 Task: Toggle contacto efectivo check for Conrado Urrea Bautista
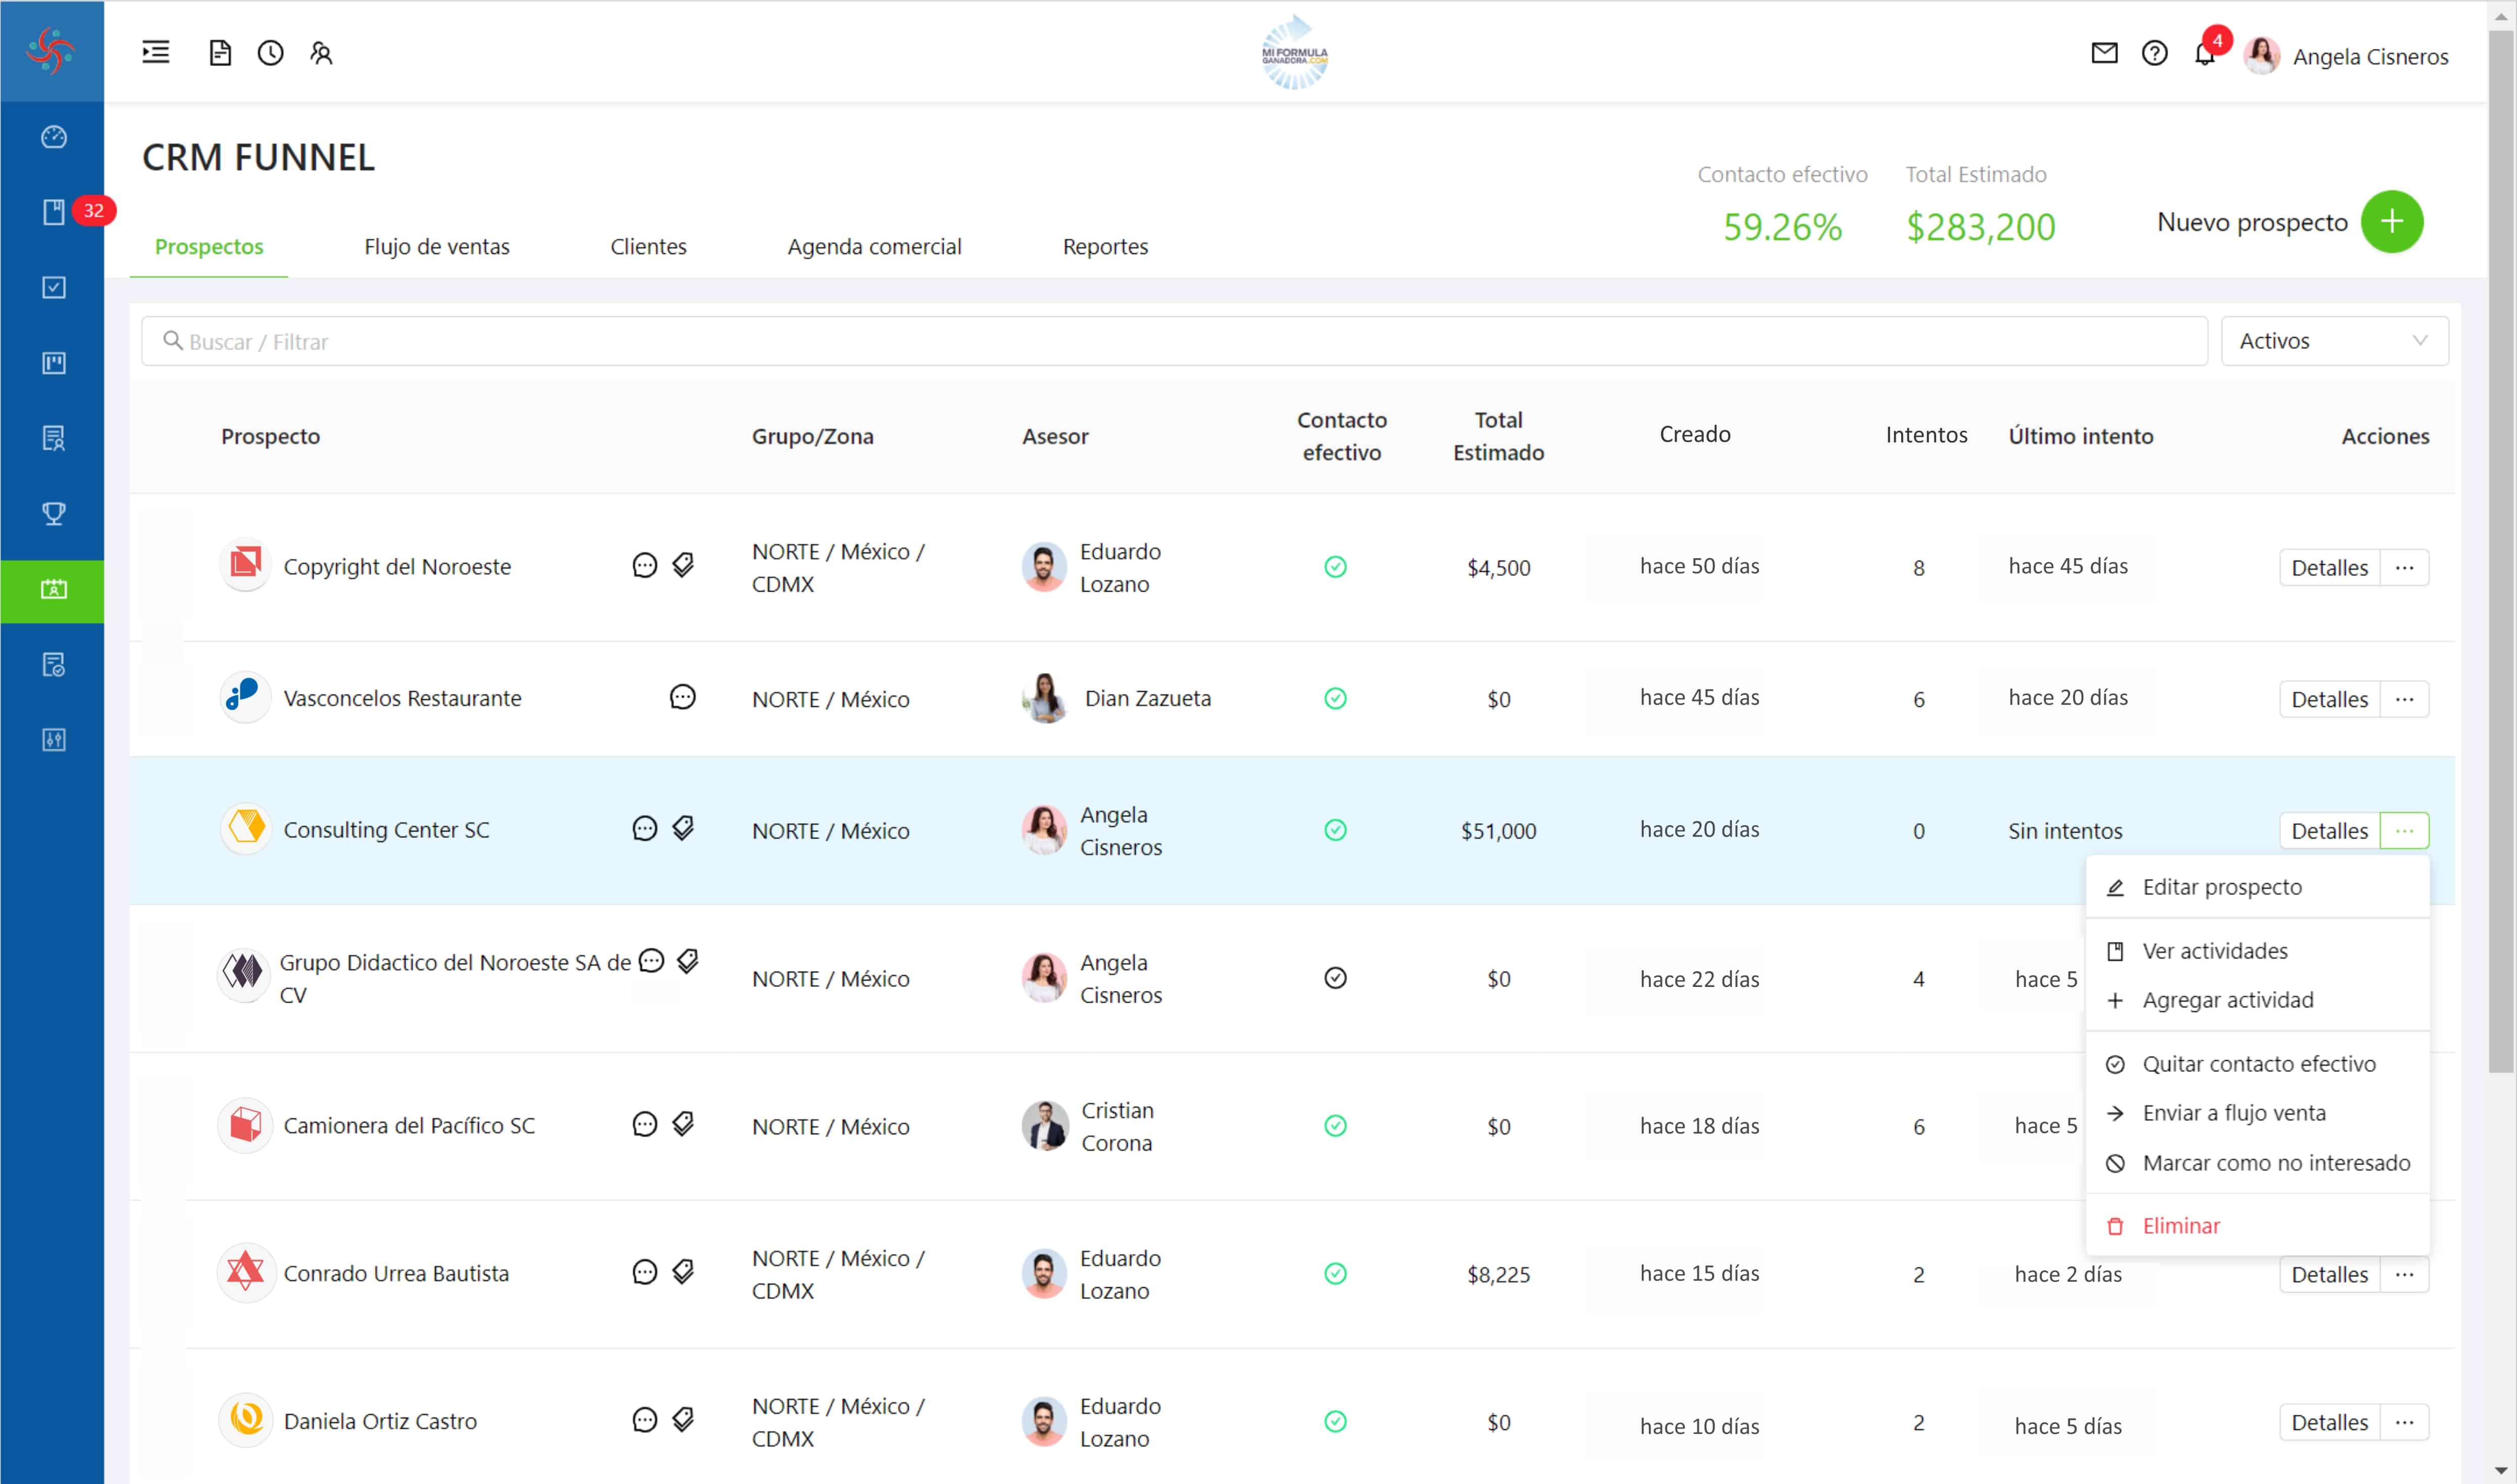(1335, 1274)
